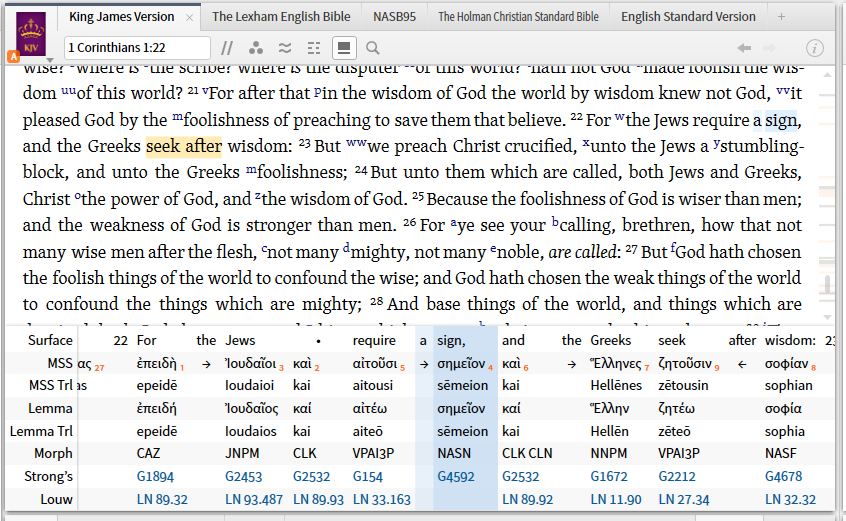Switch to The Holman Christian Standard Bible tab
Viewport: 846px width, 521px height.
[518, 17]
